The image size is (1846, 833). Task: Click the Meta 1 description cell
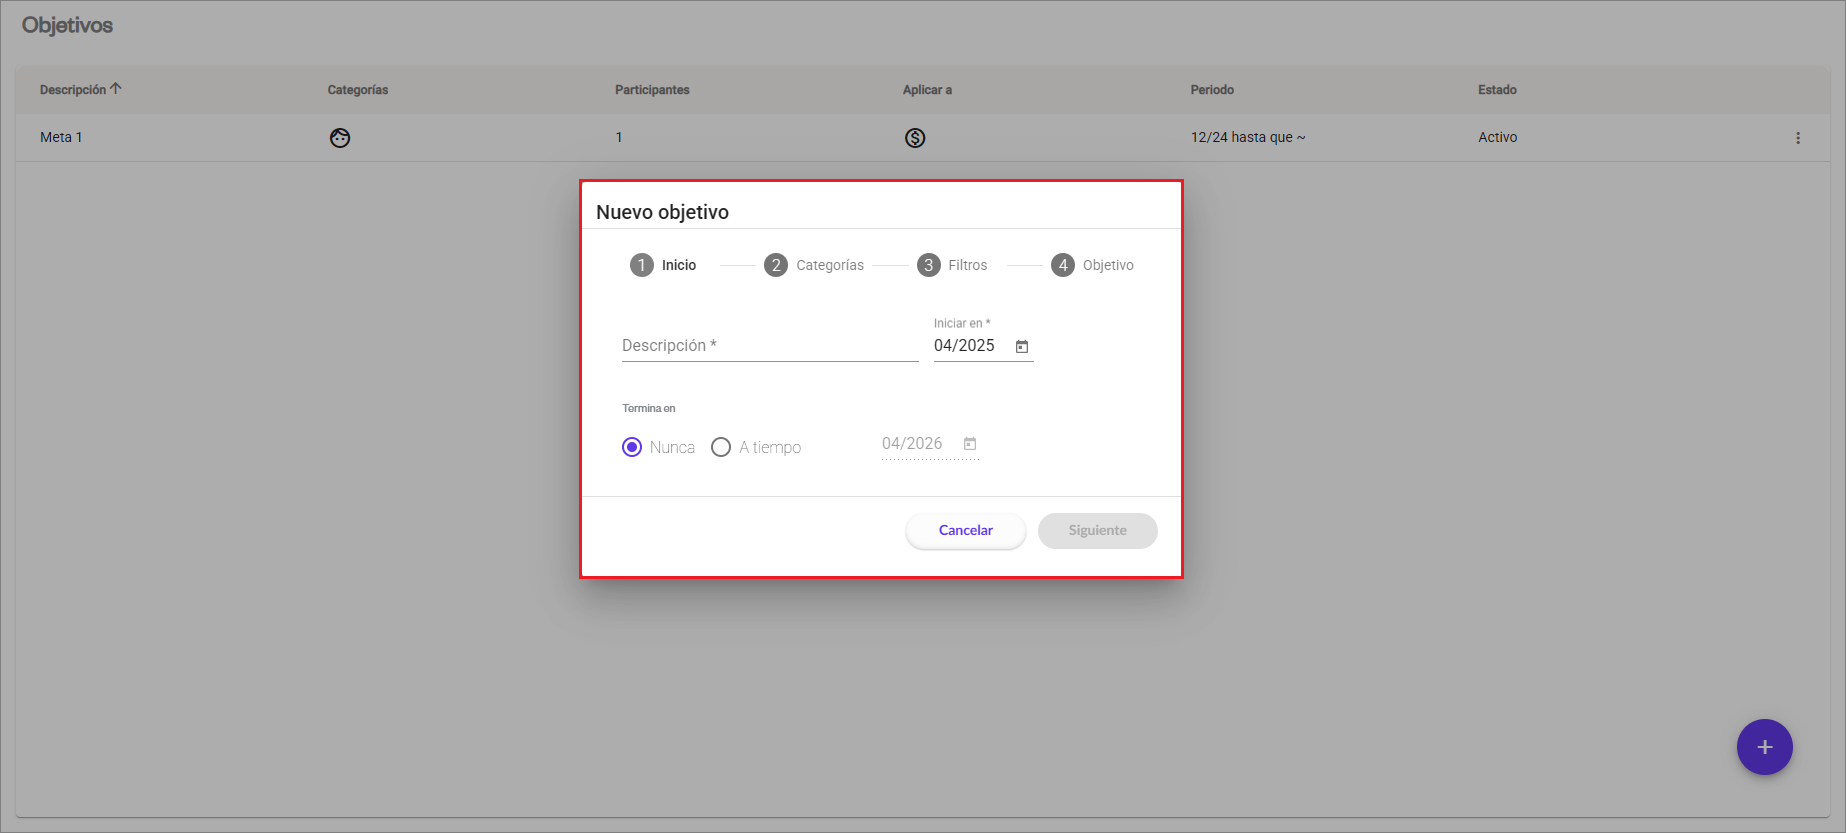[61, 138]
